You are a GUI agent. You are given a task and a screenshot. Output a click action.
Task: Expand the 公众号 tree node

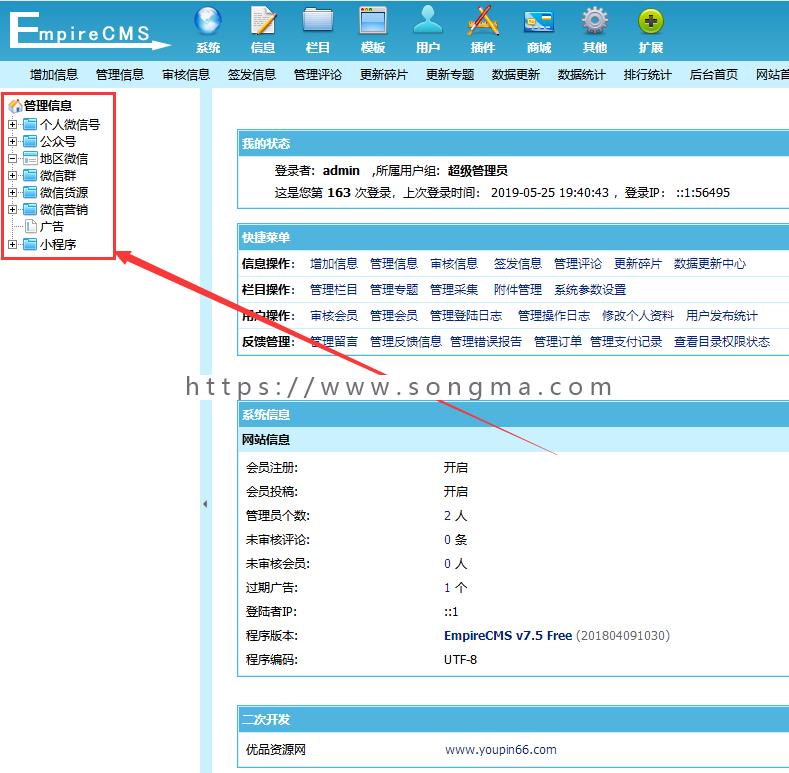(13, 141)
